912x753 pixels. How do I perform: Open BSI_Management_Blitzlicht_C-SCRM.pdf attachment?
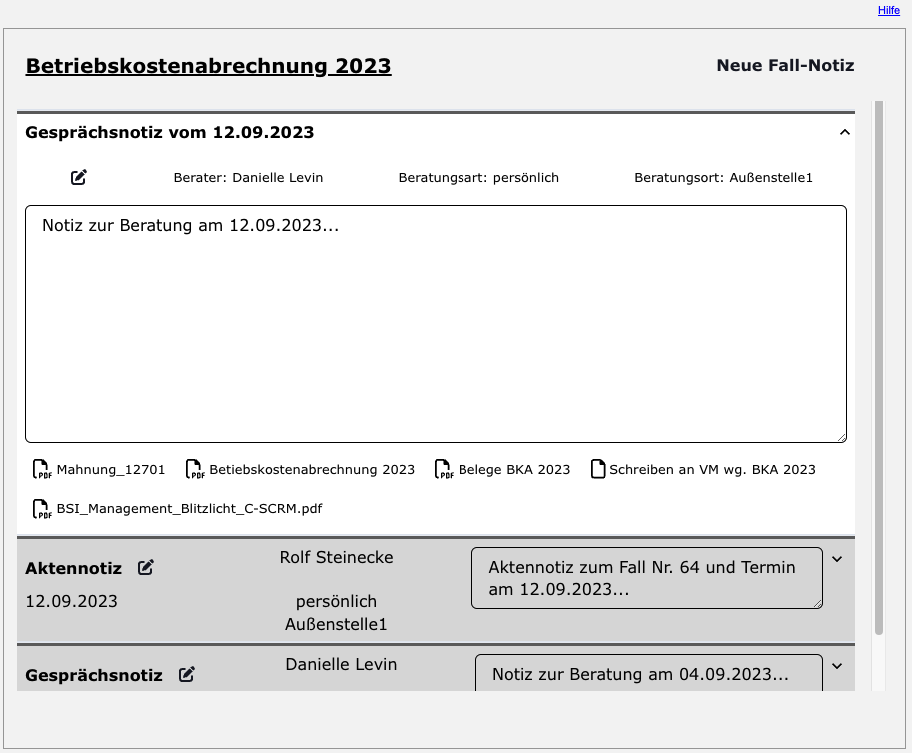click(x=189, y=509)
